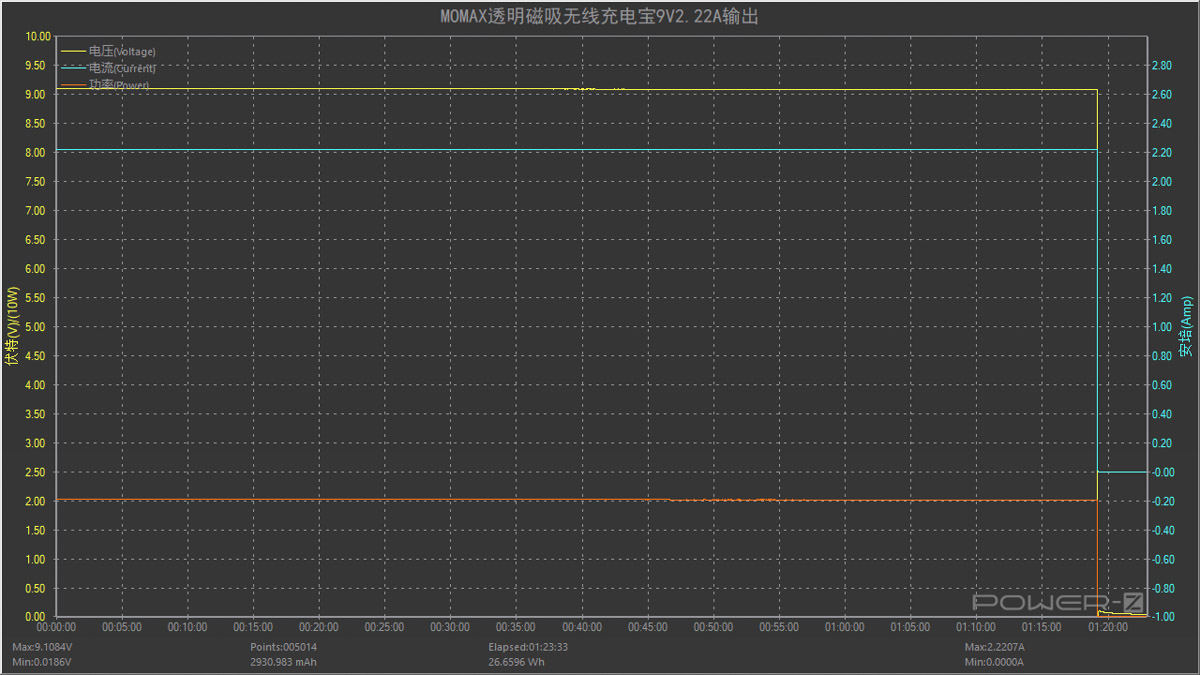Click the 26.6596 Wh energy reading

click(x=516, y=661)
